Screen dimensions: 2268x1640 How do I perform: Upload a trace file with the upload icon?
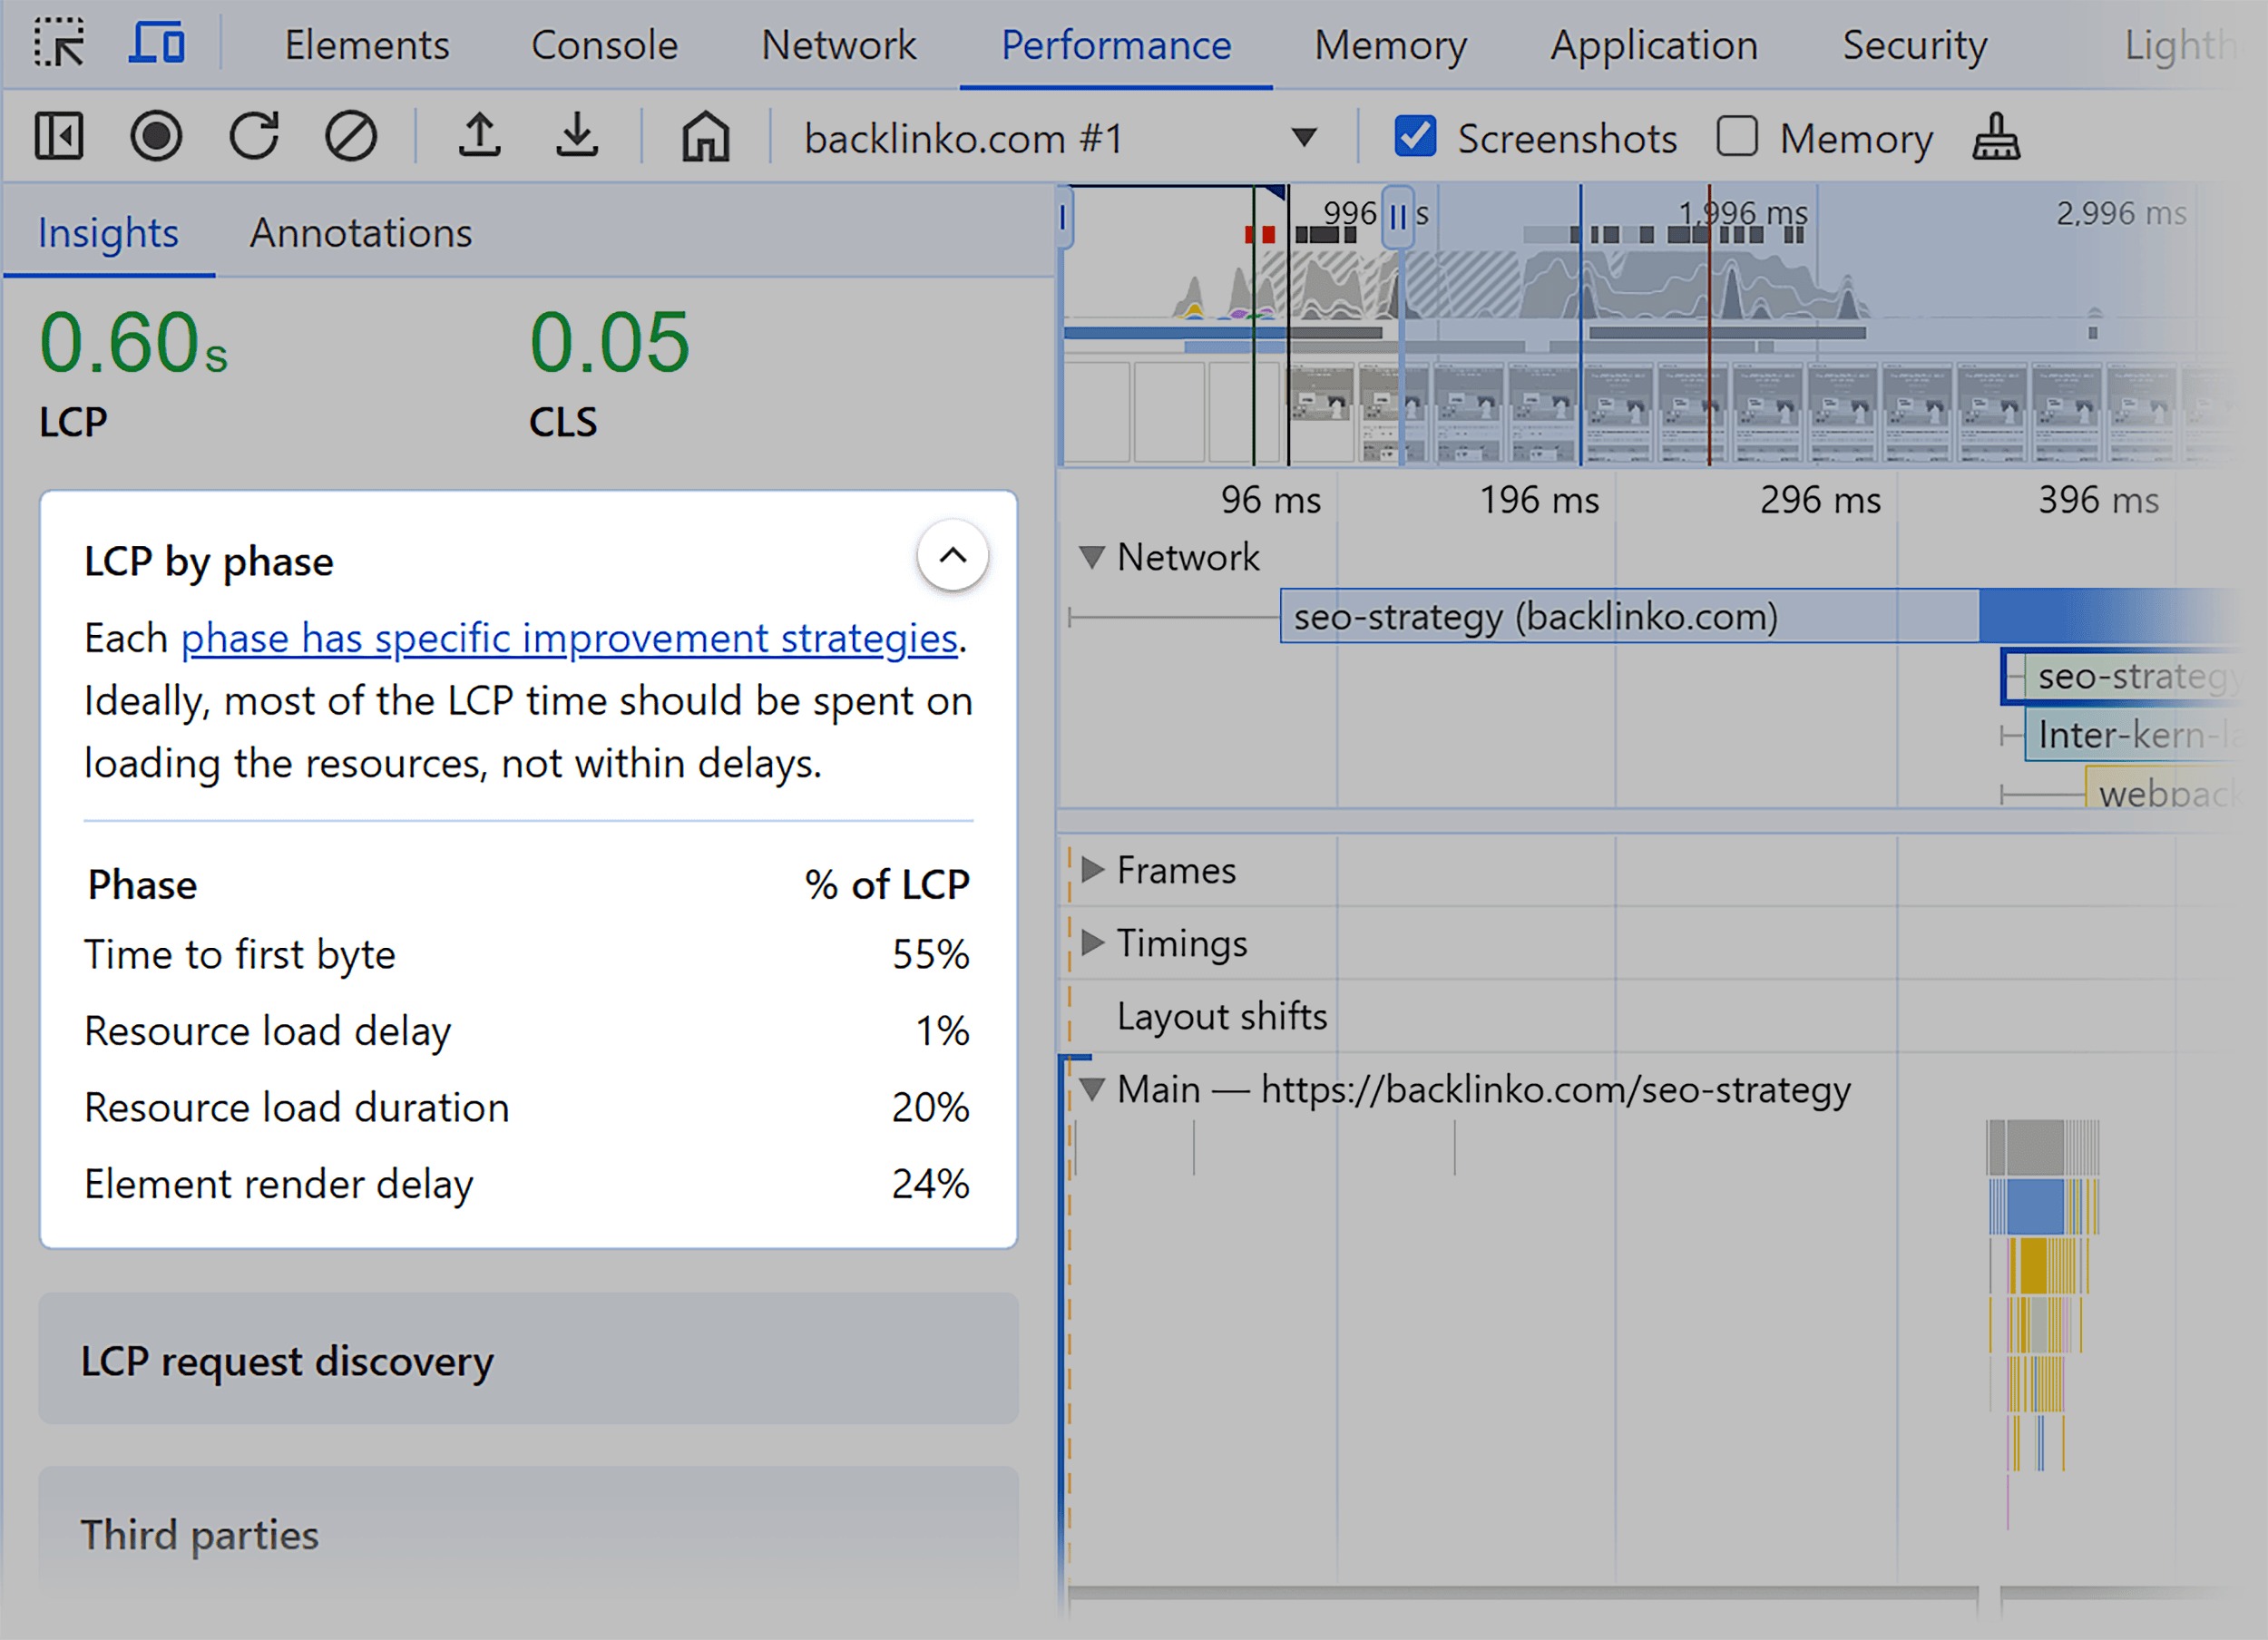tap(480, 136)
